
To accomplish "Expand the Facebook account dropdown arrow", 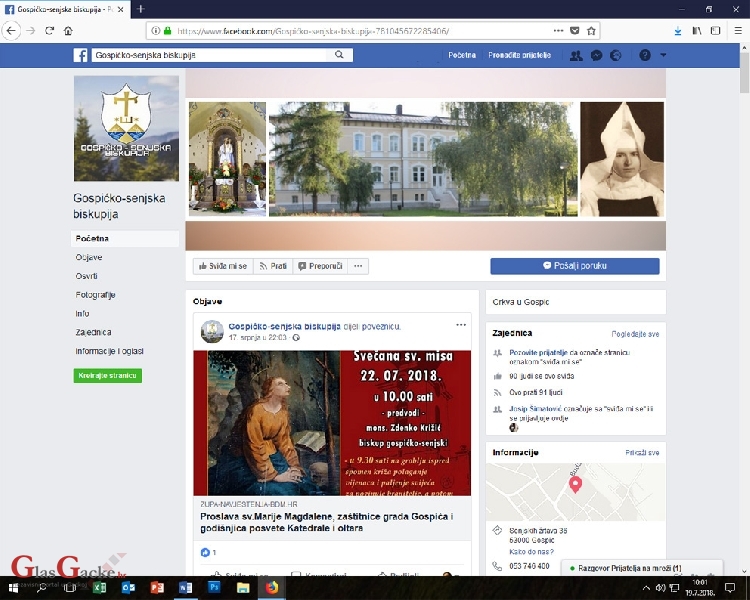I will 663,55.
